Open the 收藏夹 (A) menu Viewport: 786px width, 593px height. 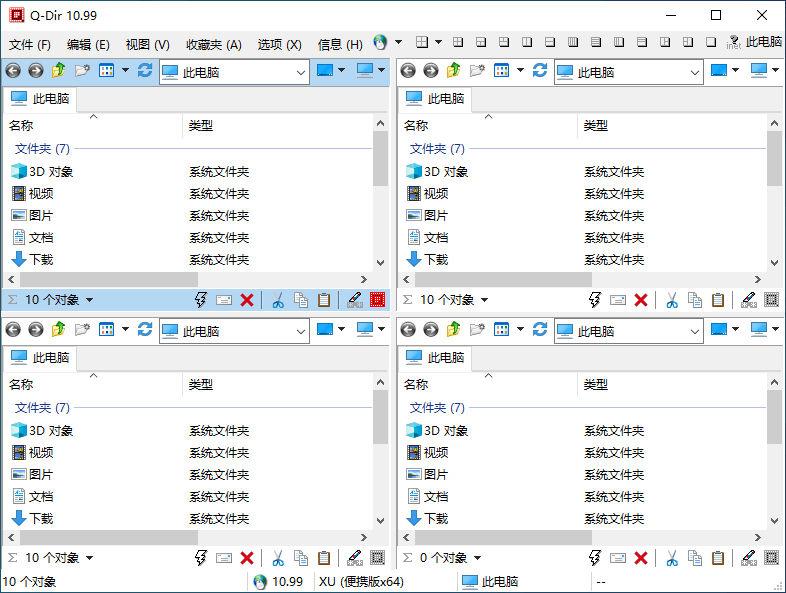coord(214,45)
